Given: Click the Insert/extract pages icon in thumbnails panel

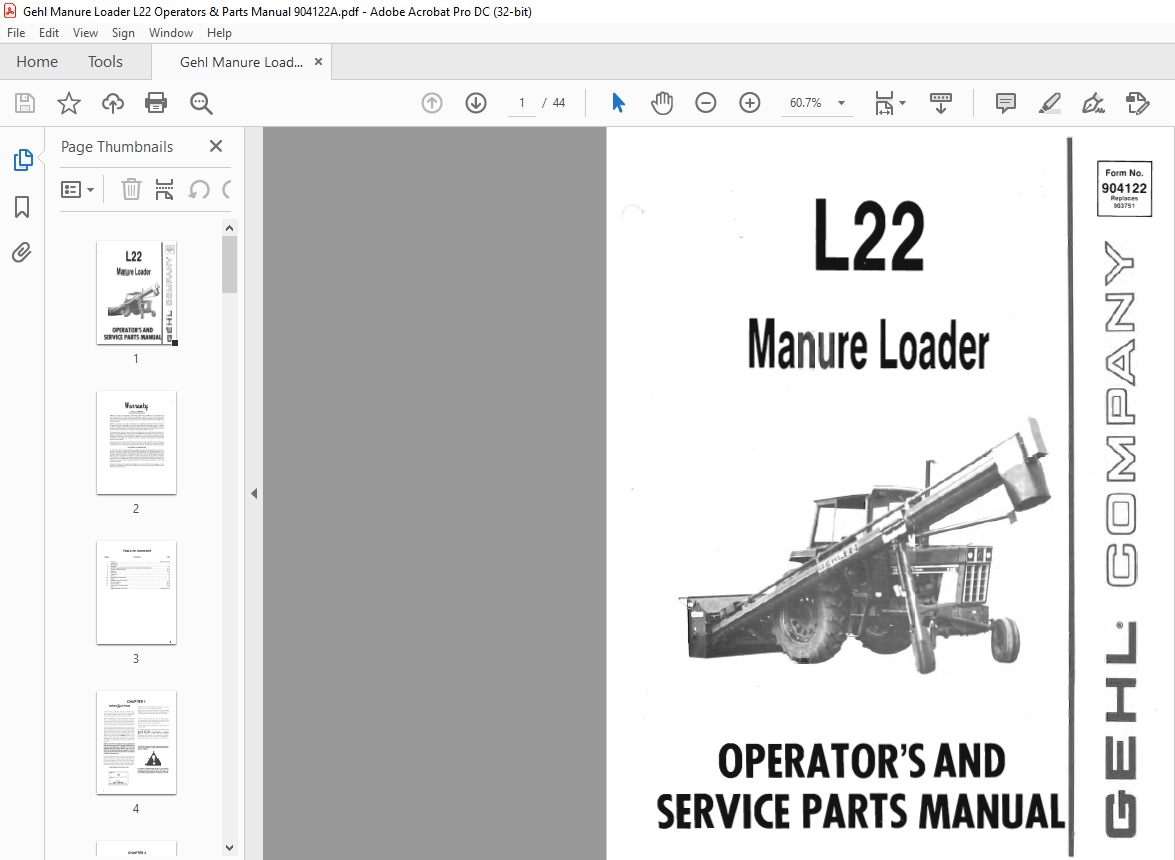Looking at the screenshot, I should click(x=164, y=190).
